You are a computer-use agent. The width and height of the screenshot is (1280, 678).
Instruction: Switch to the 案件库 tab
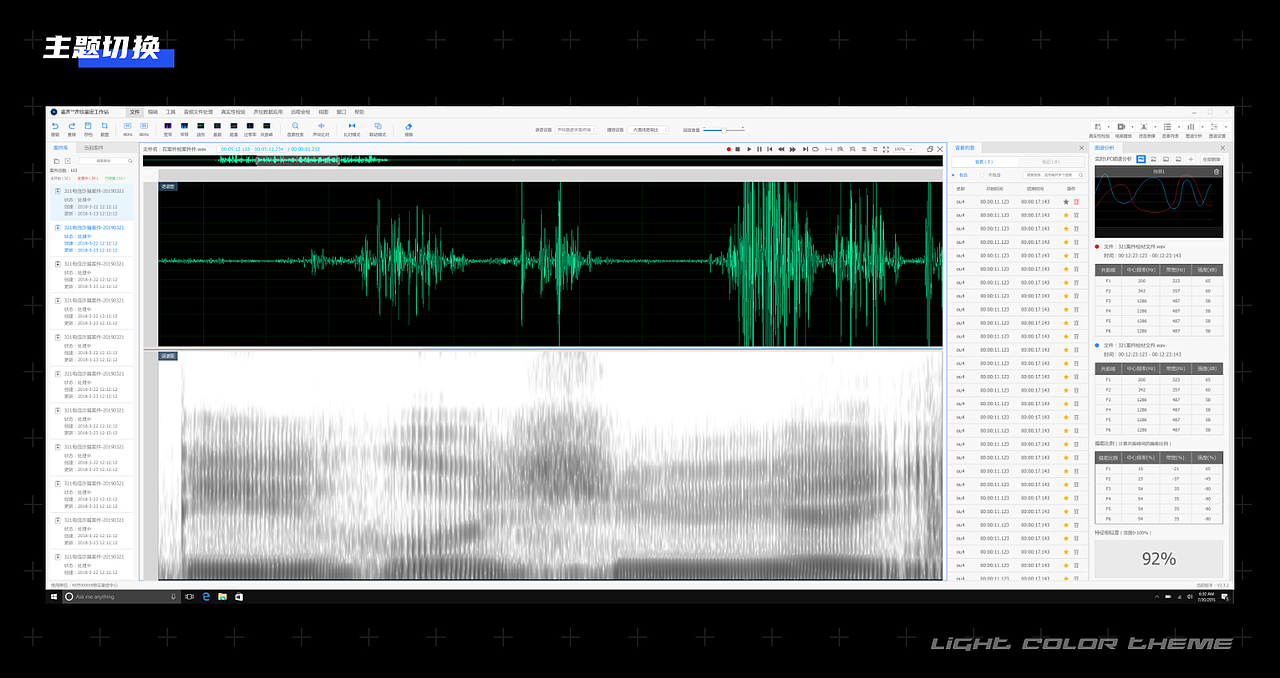click(61, 147)
